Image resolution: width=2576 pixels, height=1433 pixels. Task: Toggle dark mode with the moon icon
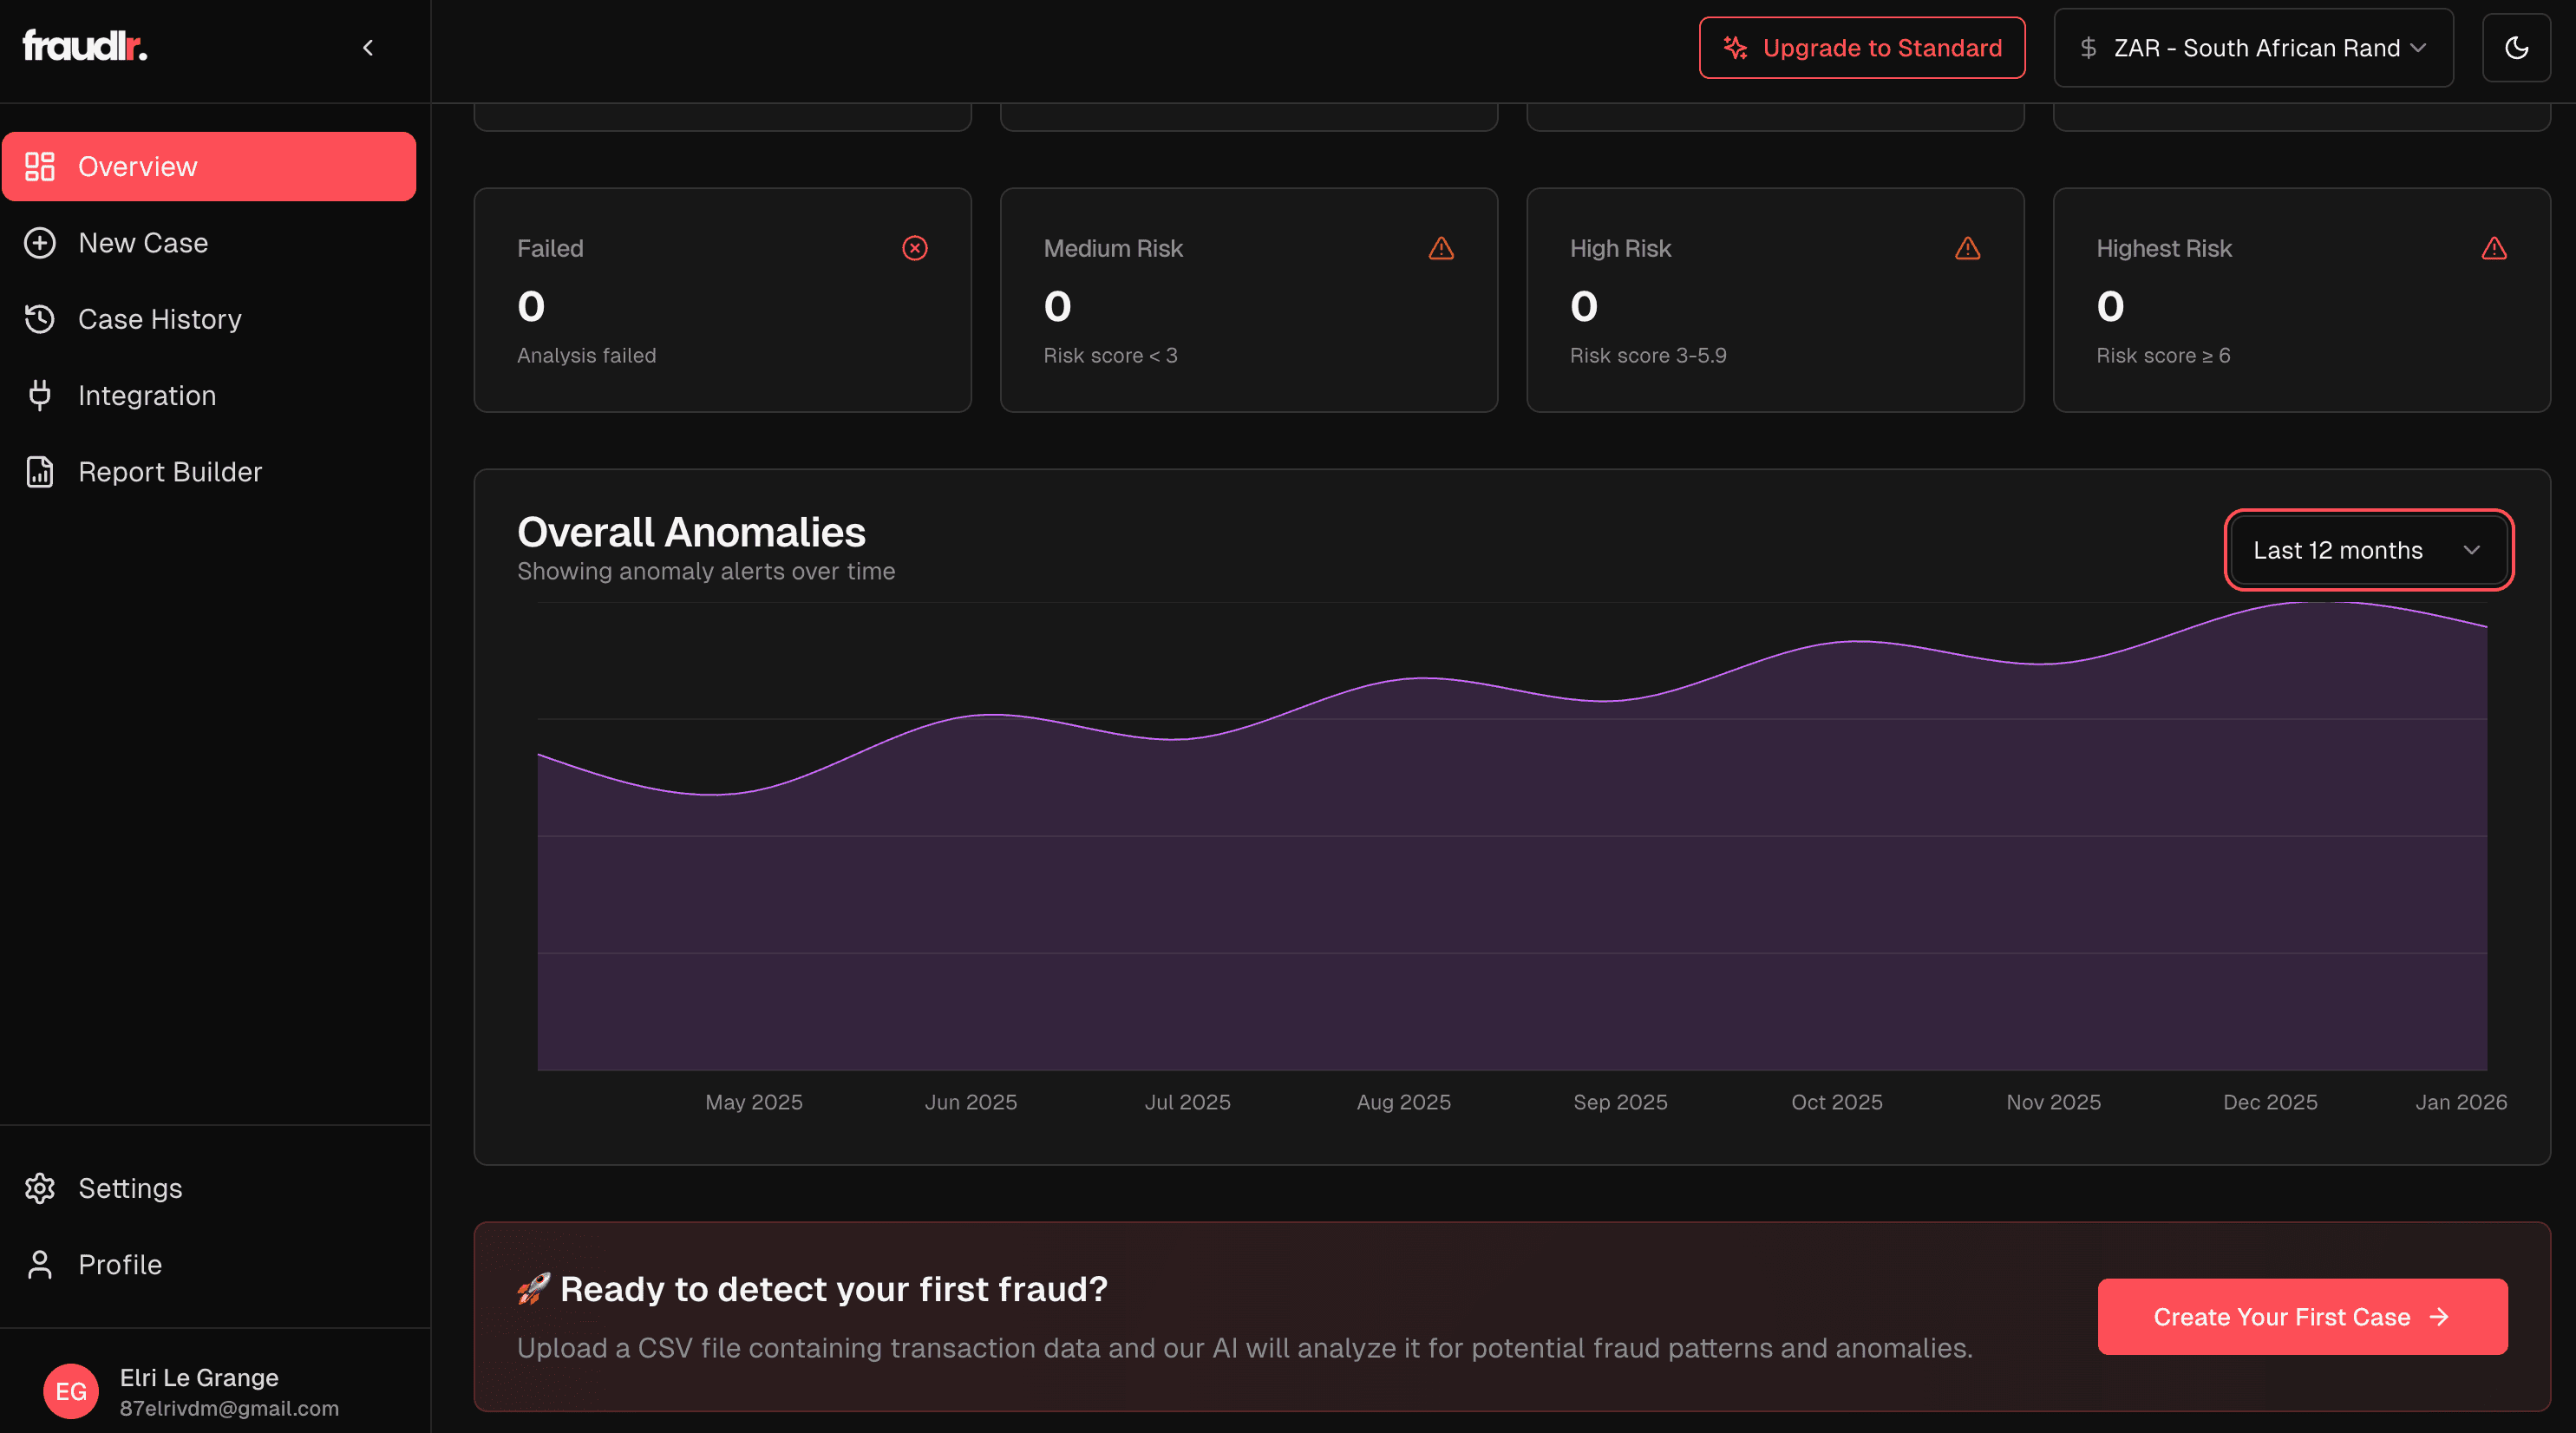[x=2517, y=47]
